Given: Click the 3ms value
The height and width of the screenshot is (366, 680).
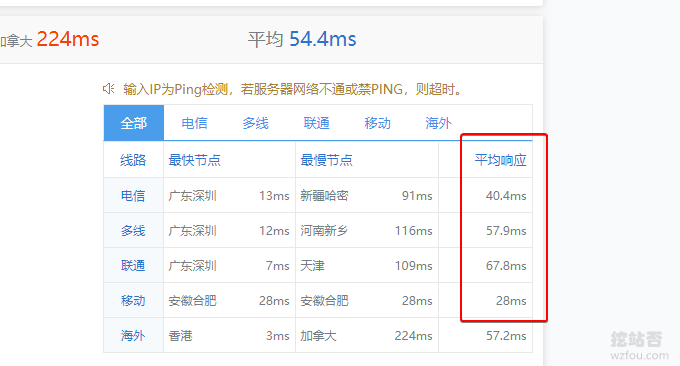Looking at the screenshot, I should coord(278,336).
